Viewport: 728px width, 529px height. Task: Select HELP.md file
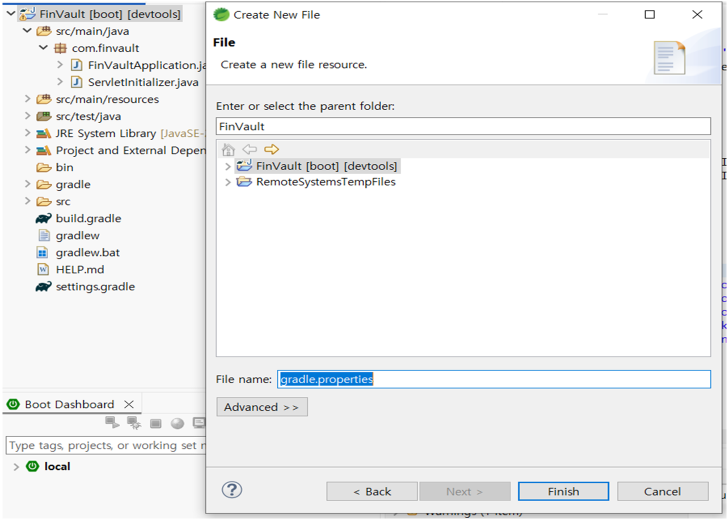[x=80, y=269]
